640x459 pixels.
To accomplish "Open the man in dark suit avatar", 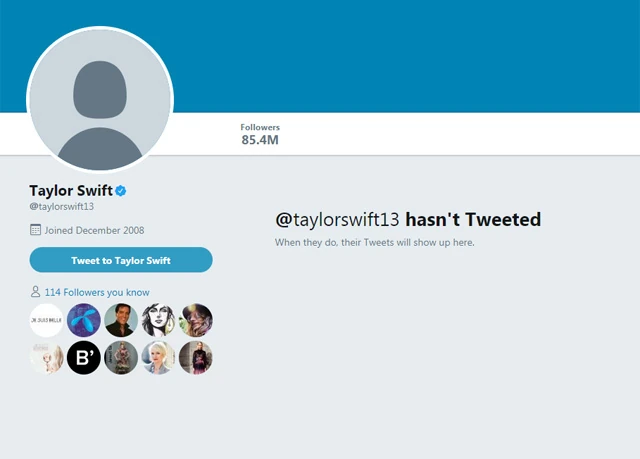I will [121, 320].
